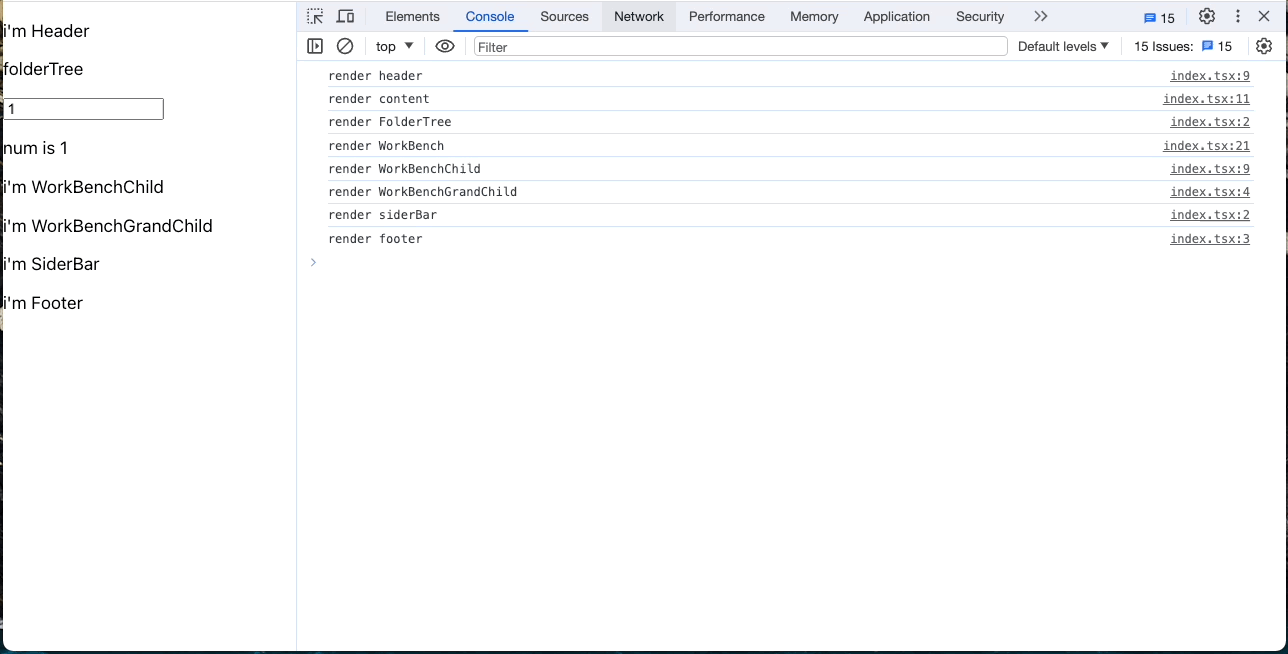Click the "i'm WorkBenchGrandChild" text
The height and width of the screenshot is (654, 1288).
click(x=108, y=226)
